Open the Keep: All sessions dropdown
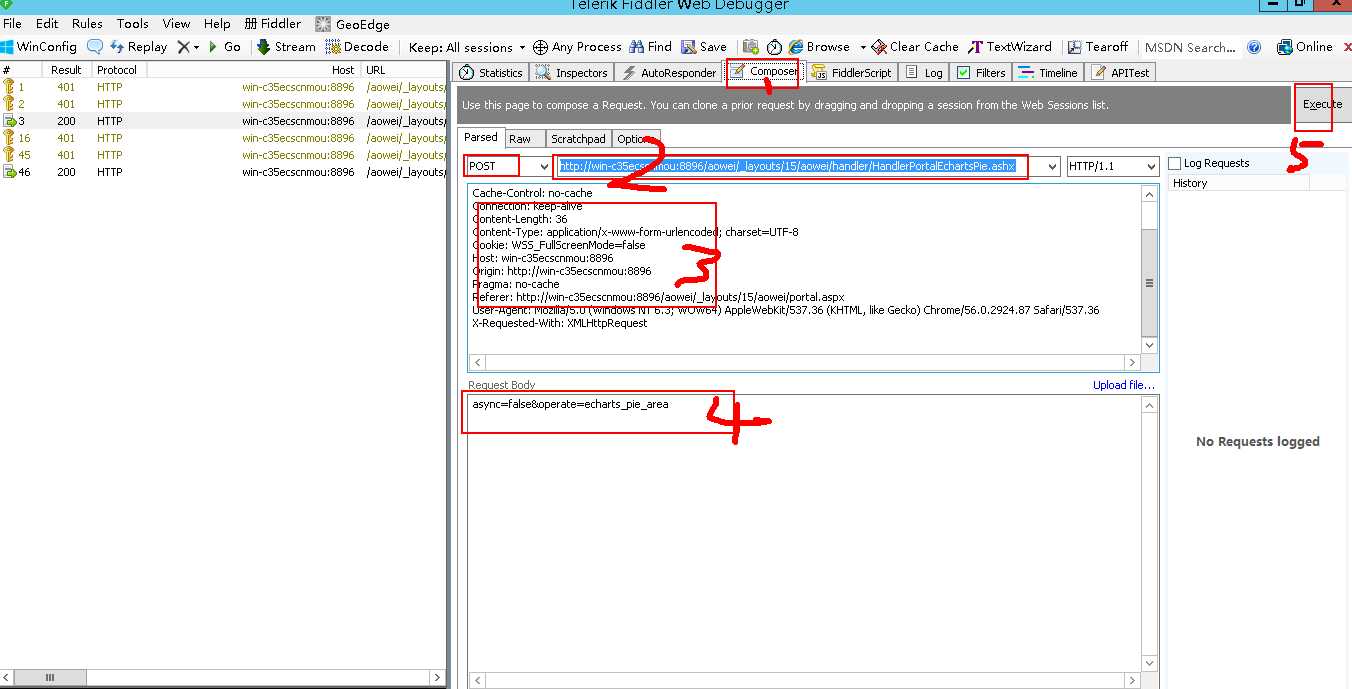The width and height of the screenshot is (1352, 689). 467,47
